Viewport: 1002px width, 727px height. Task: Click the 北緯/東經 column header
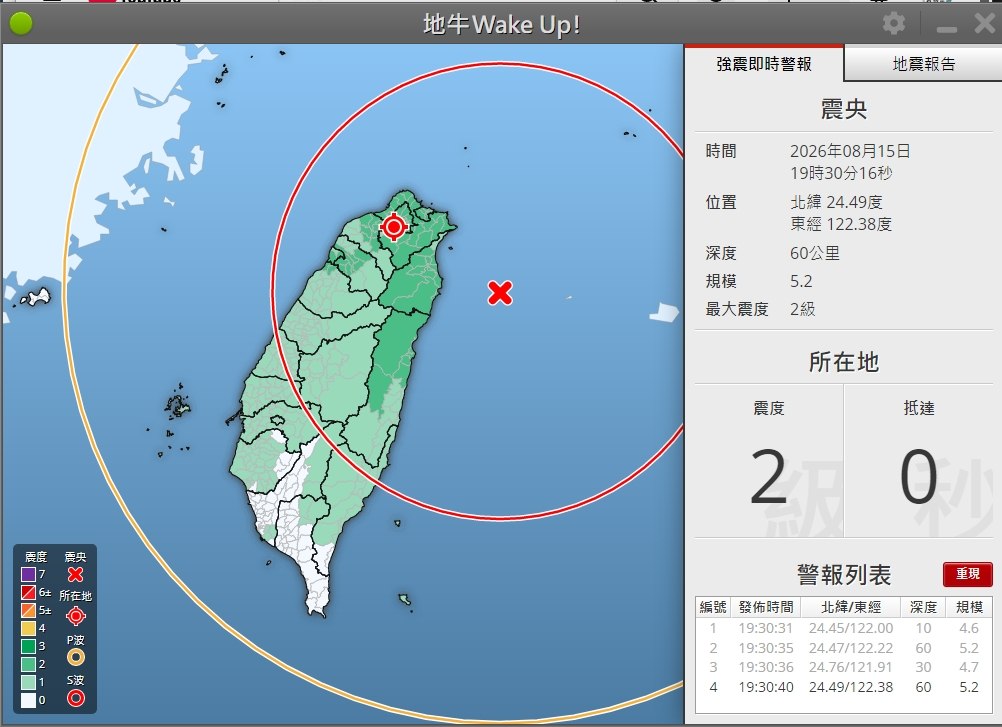[851, 607]
